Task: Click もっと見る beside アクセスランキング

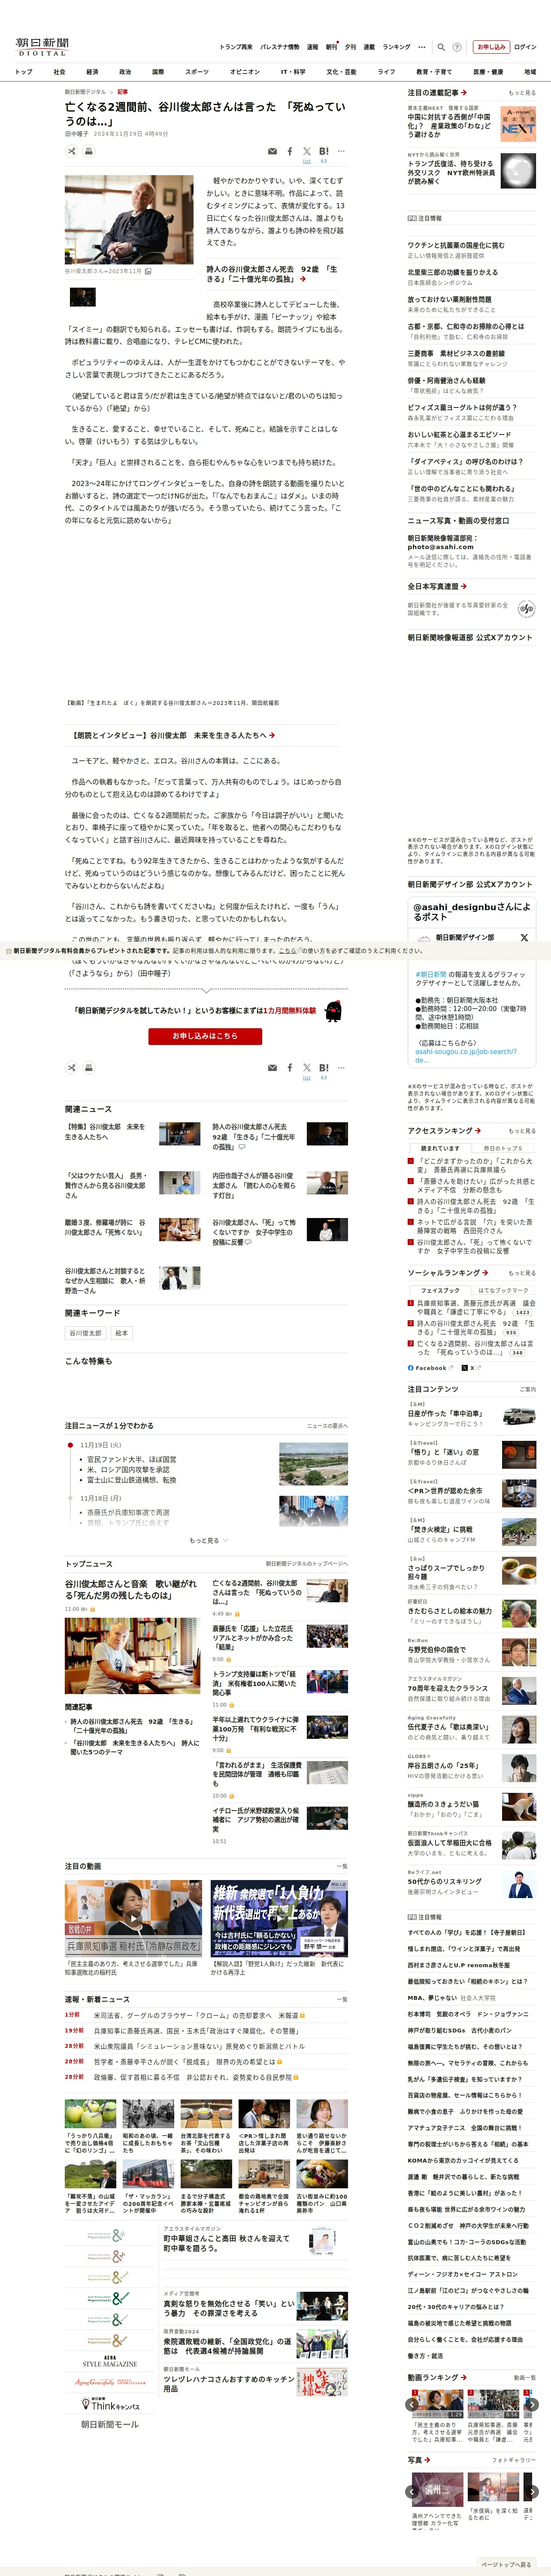Action: point(522,1131)
